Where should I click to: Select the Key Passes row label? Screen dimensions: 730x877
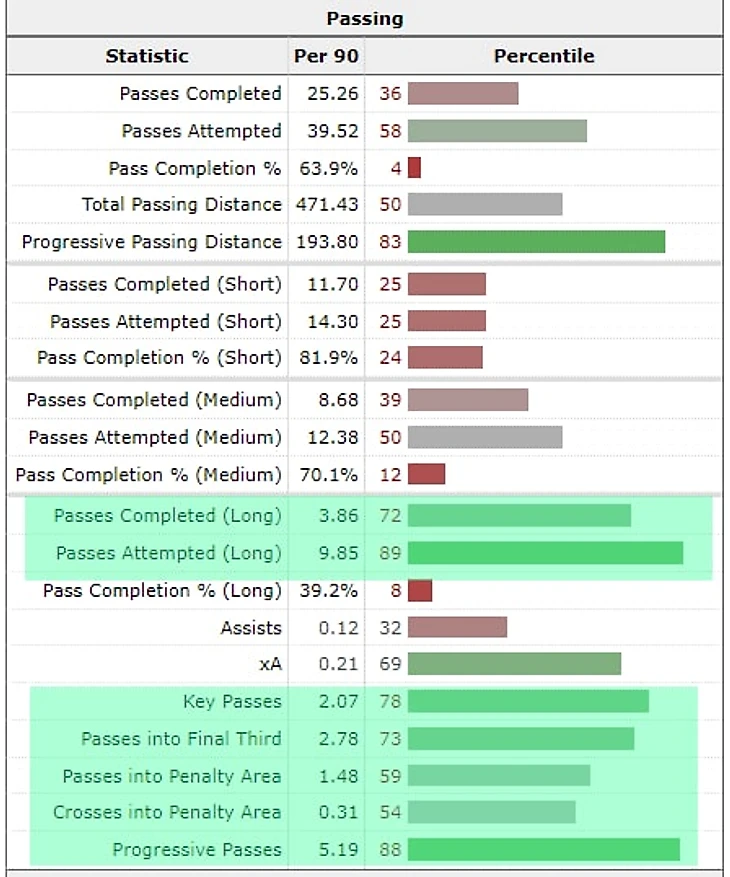[232, 702]
